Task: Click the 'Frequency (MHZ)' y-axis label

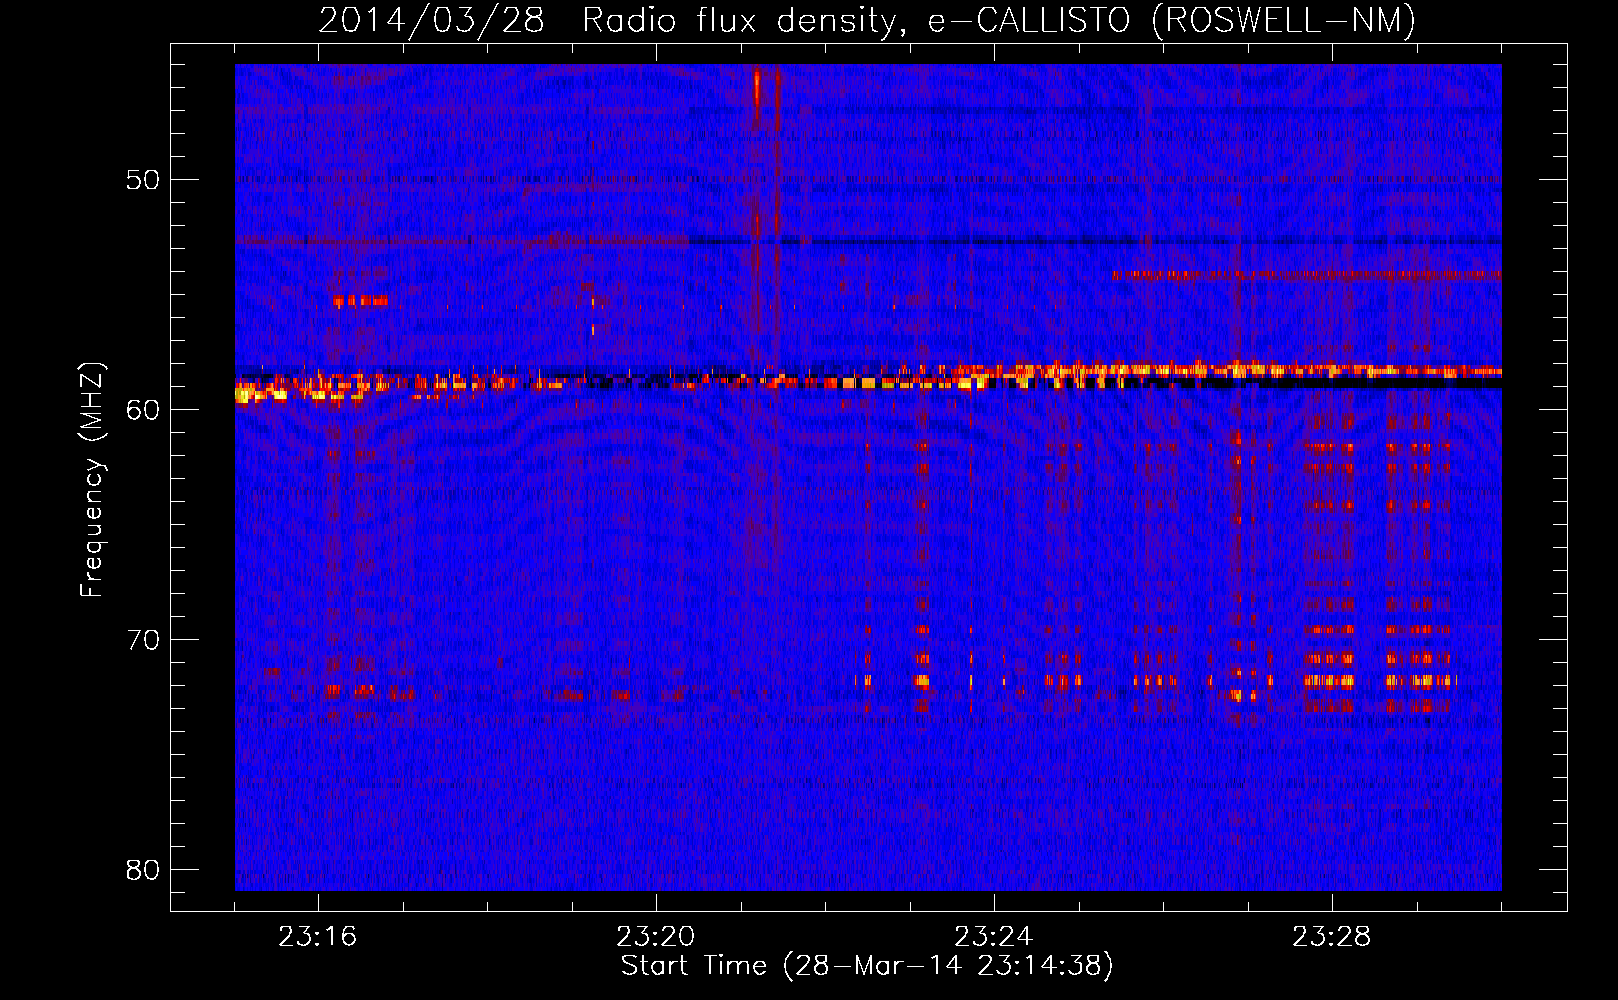Action: point(92,480)
